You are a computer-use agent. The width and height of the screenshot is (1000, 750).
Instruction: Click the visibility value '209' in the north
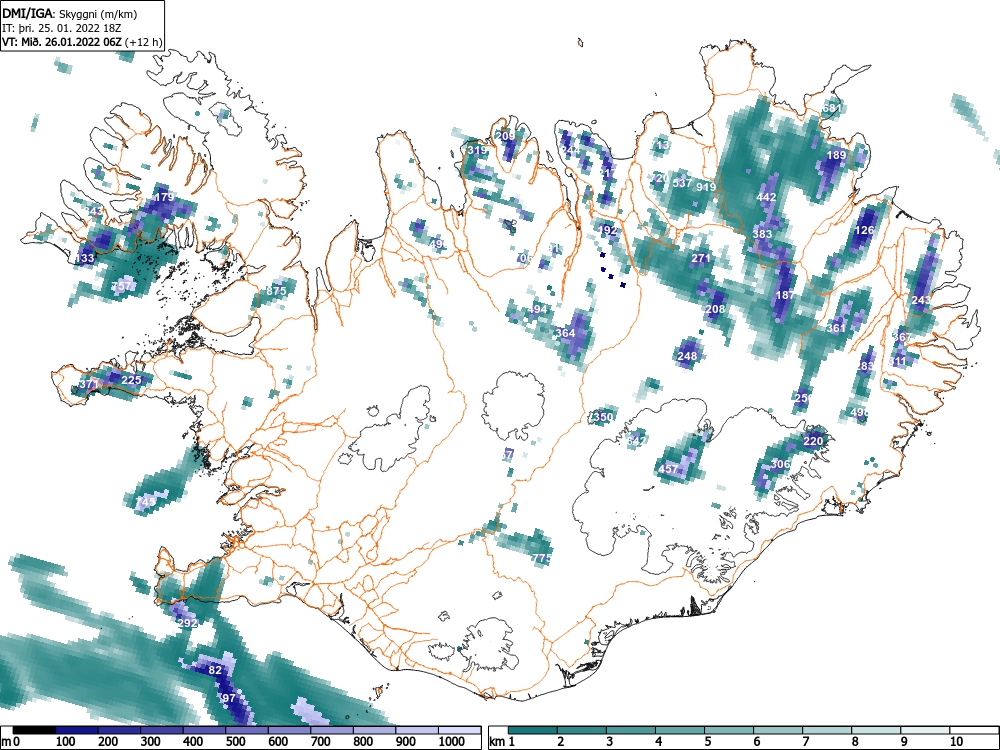pyautogui.click(x=505, y=136)
